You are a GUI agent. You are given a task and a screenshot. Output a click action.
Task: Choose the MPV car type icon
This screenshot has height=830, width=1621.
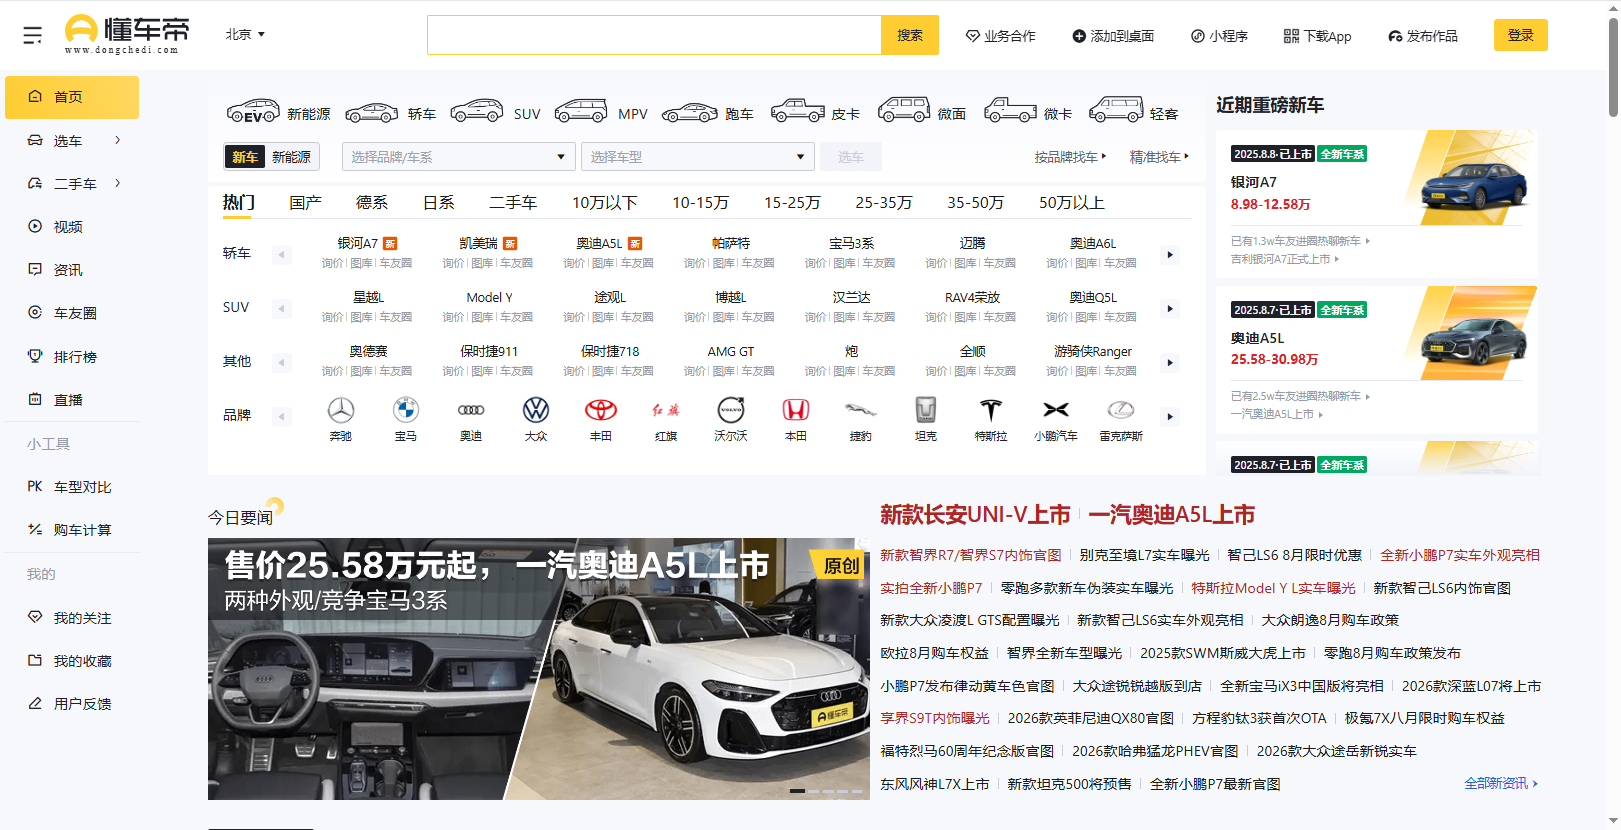tap(581, 111)
